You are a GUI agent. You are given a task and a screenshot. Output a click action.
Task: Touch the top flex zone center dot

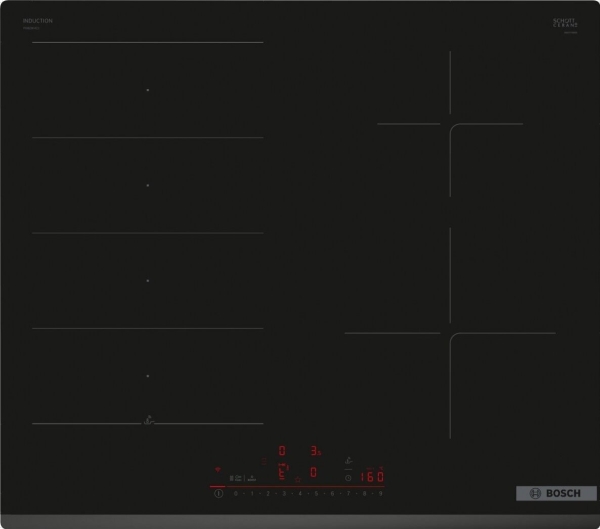[x=148, y=90]
